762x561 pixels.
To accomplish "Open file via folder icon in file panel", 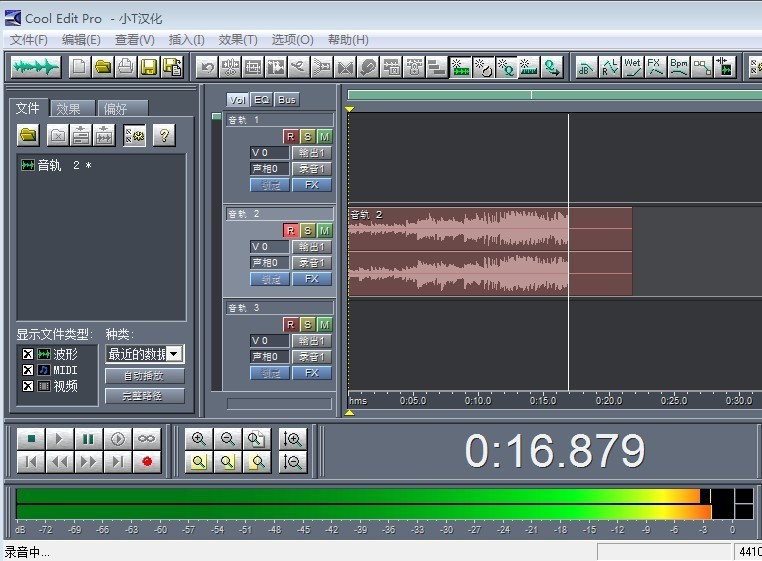I will click(x=28, y=135).
